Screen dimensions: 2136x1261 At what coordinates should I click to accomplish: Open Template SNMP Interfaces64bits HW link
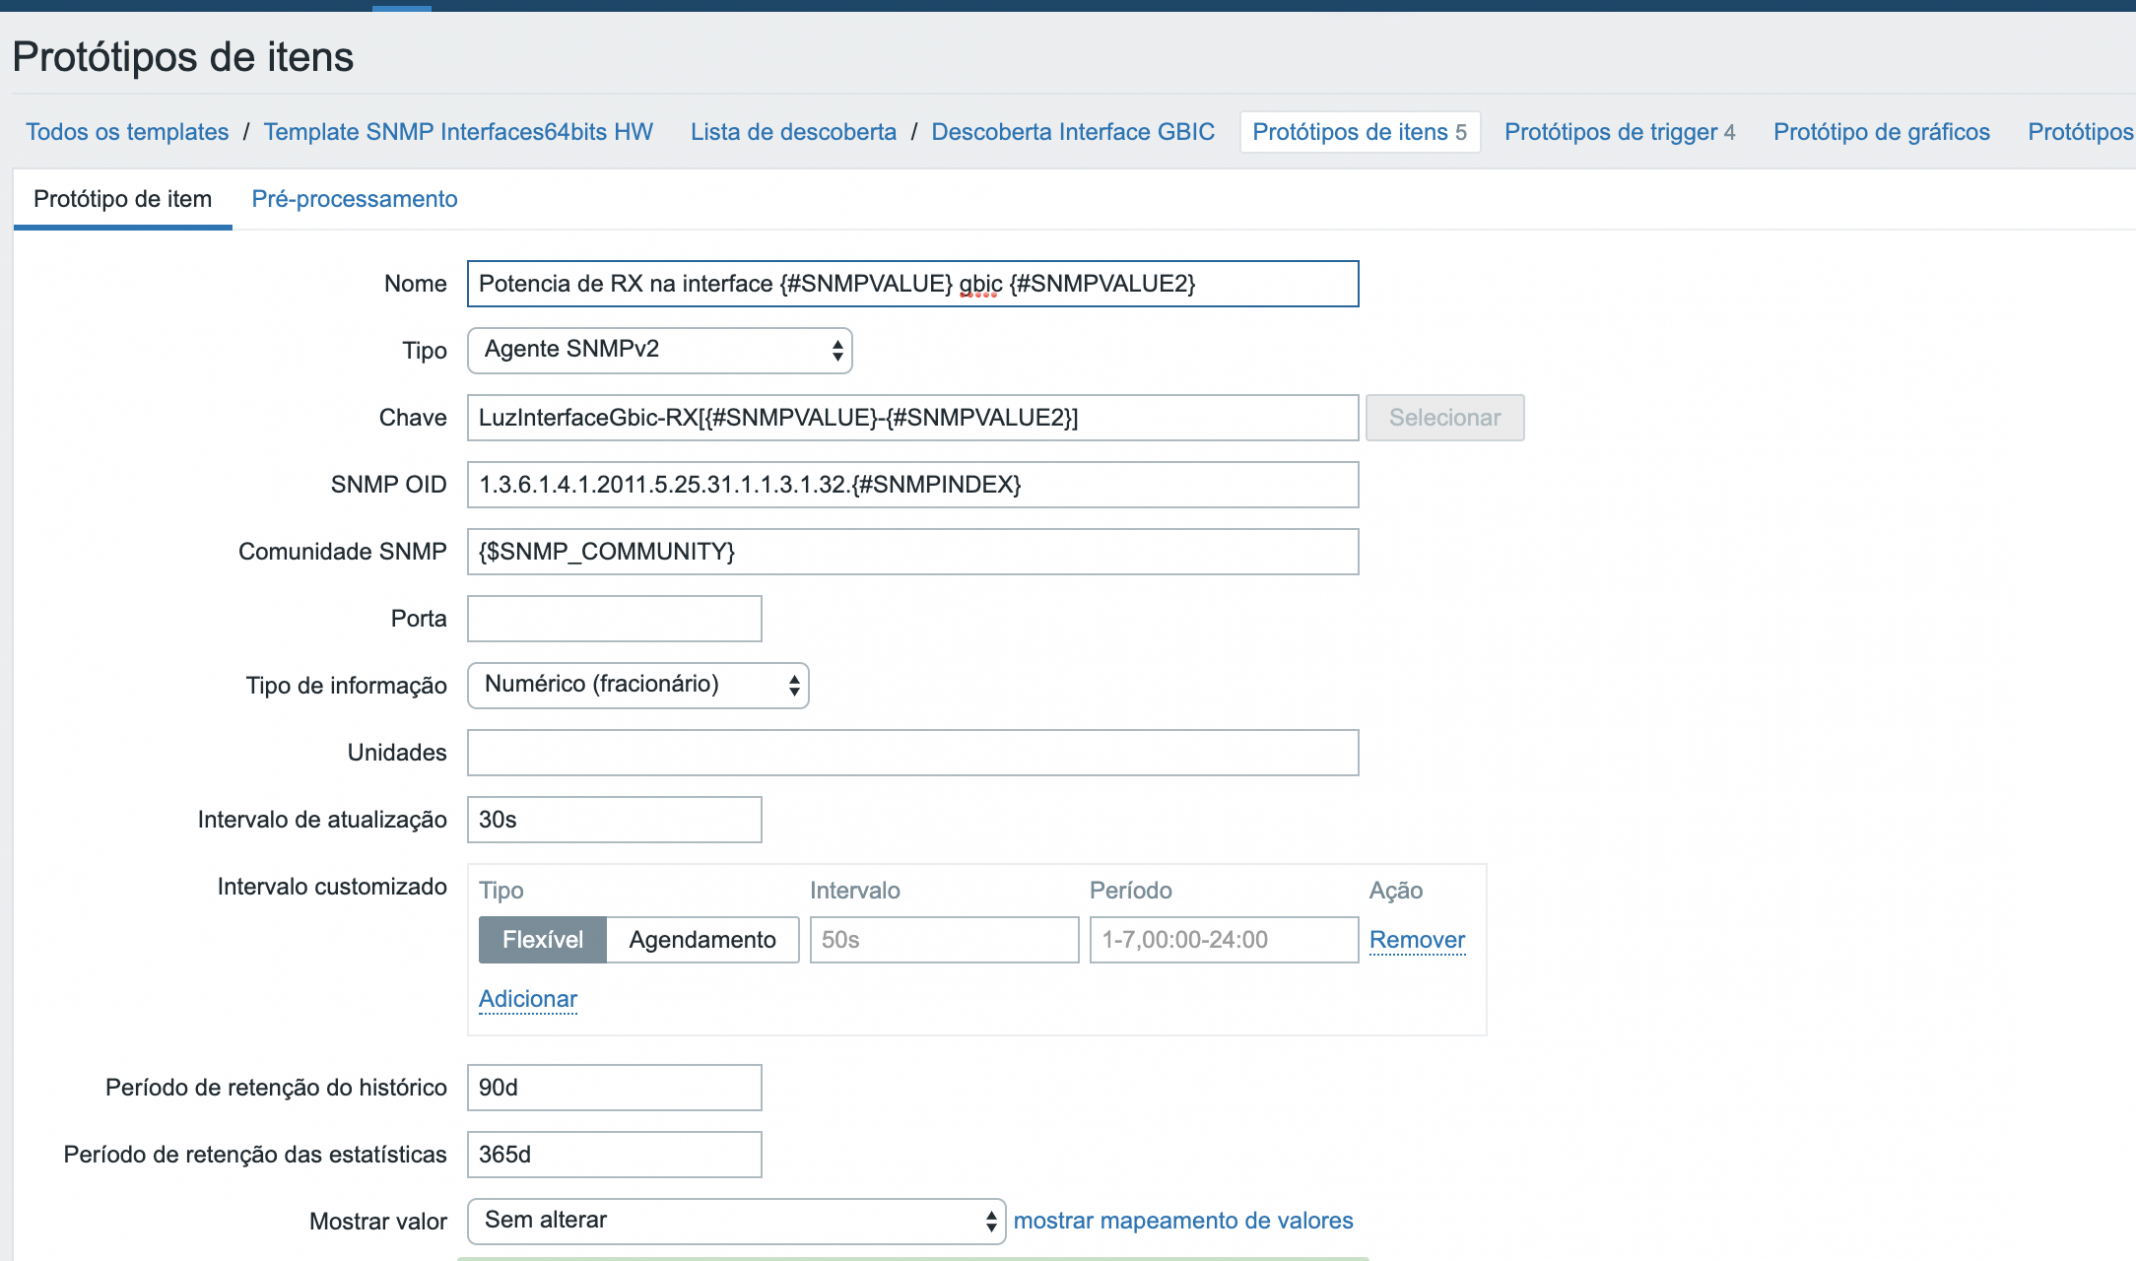tap(458, 132)
